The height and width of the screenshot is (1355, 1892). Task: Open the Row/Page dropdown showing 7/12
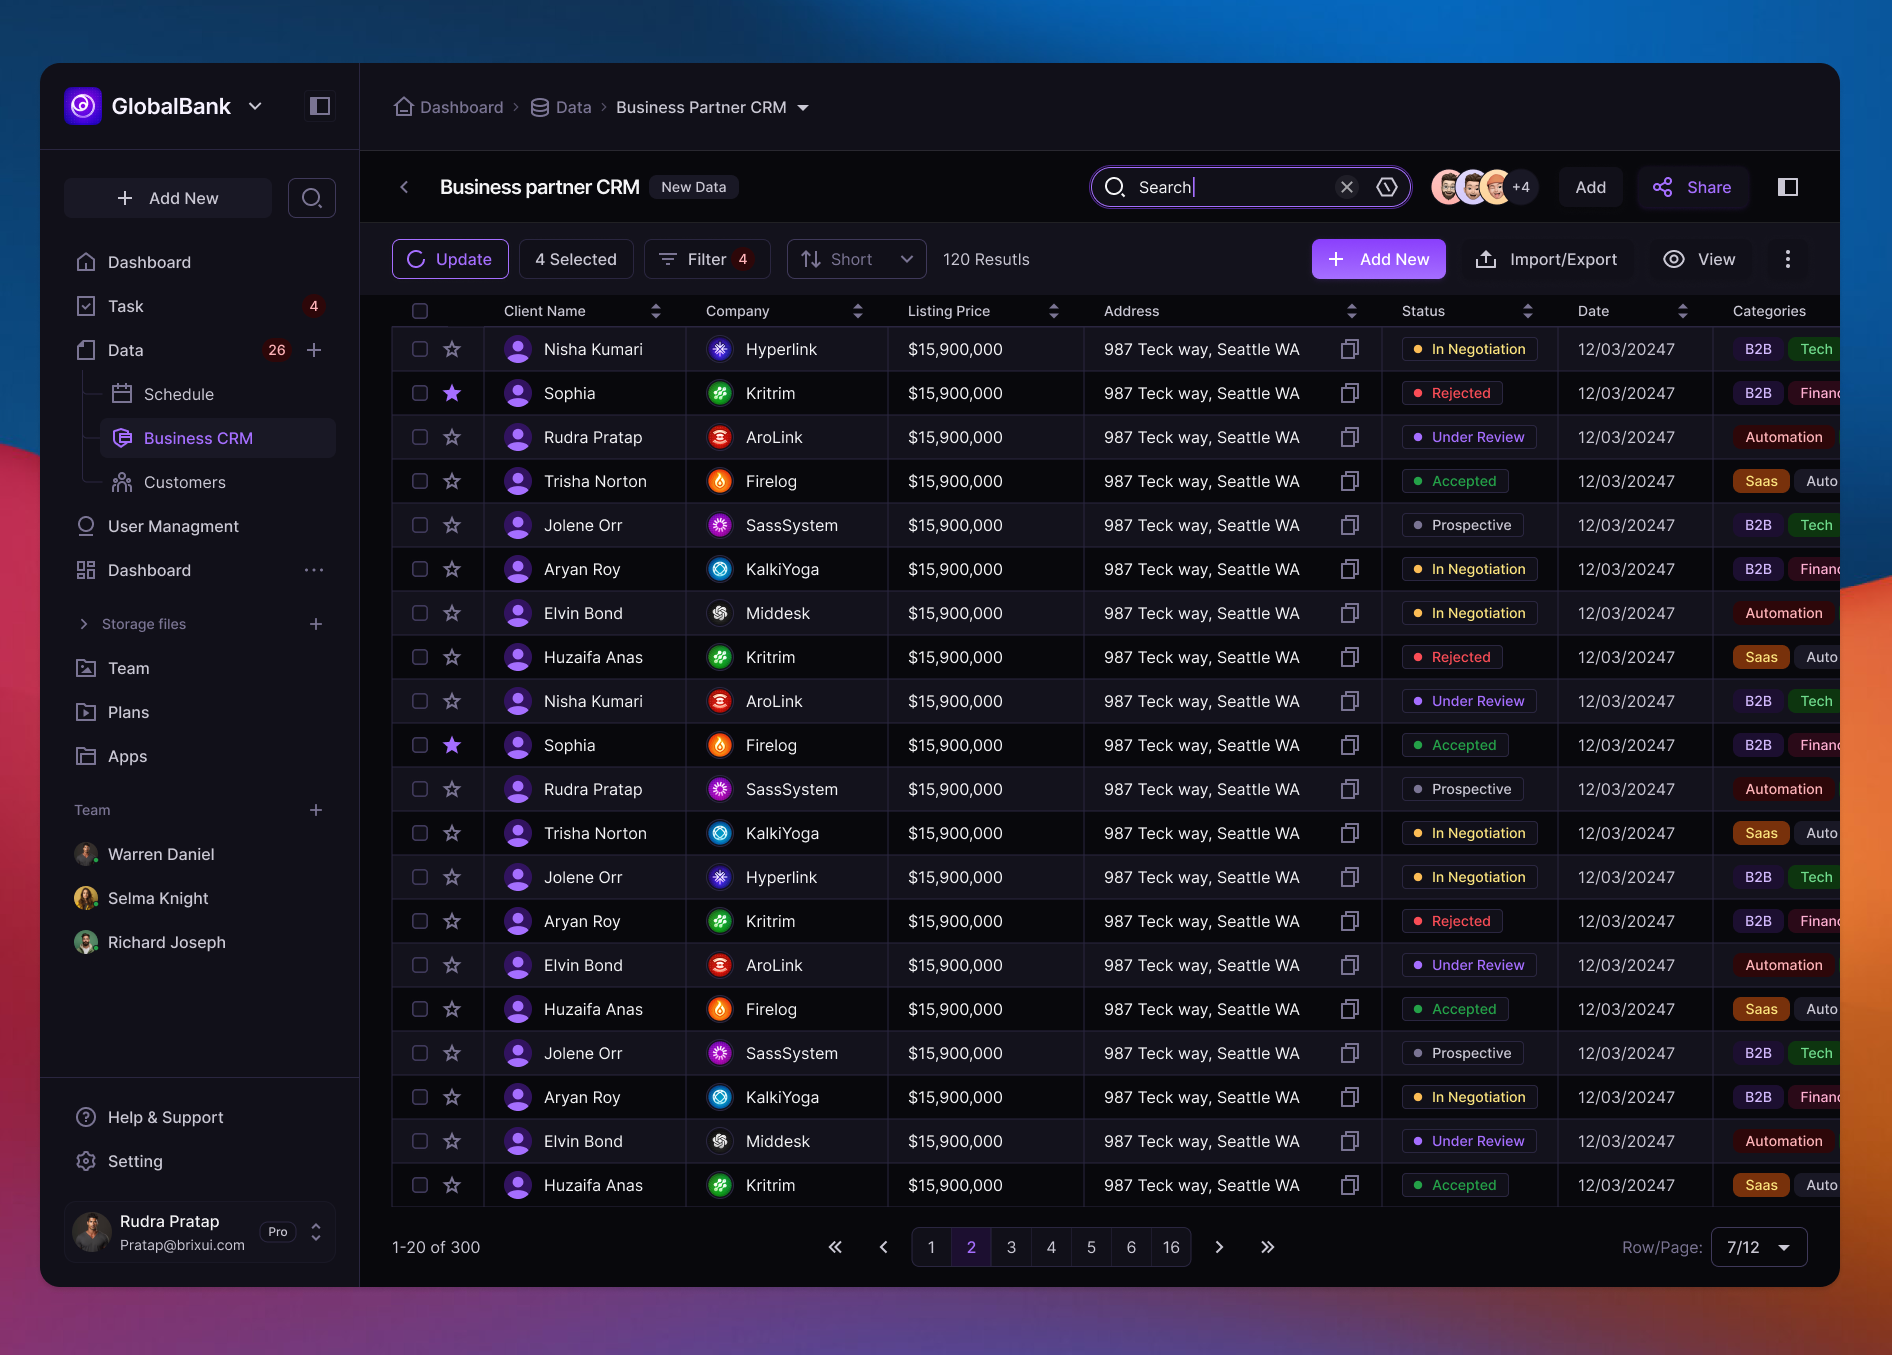point(1758,1247)
